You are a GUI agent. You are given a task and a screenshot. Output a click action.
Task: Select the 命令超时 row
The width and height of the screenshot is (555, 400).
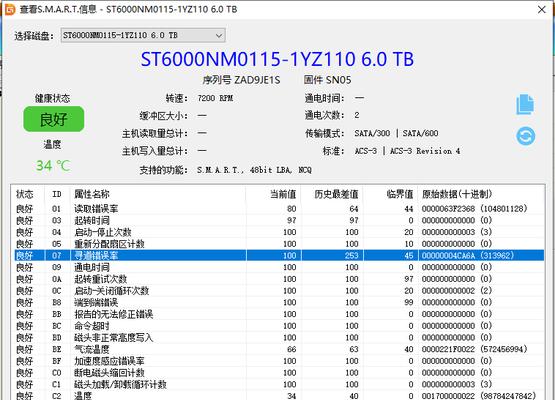pyautogui.click(x=279, y=326)
